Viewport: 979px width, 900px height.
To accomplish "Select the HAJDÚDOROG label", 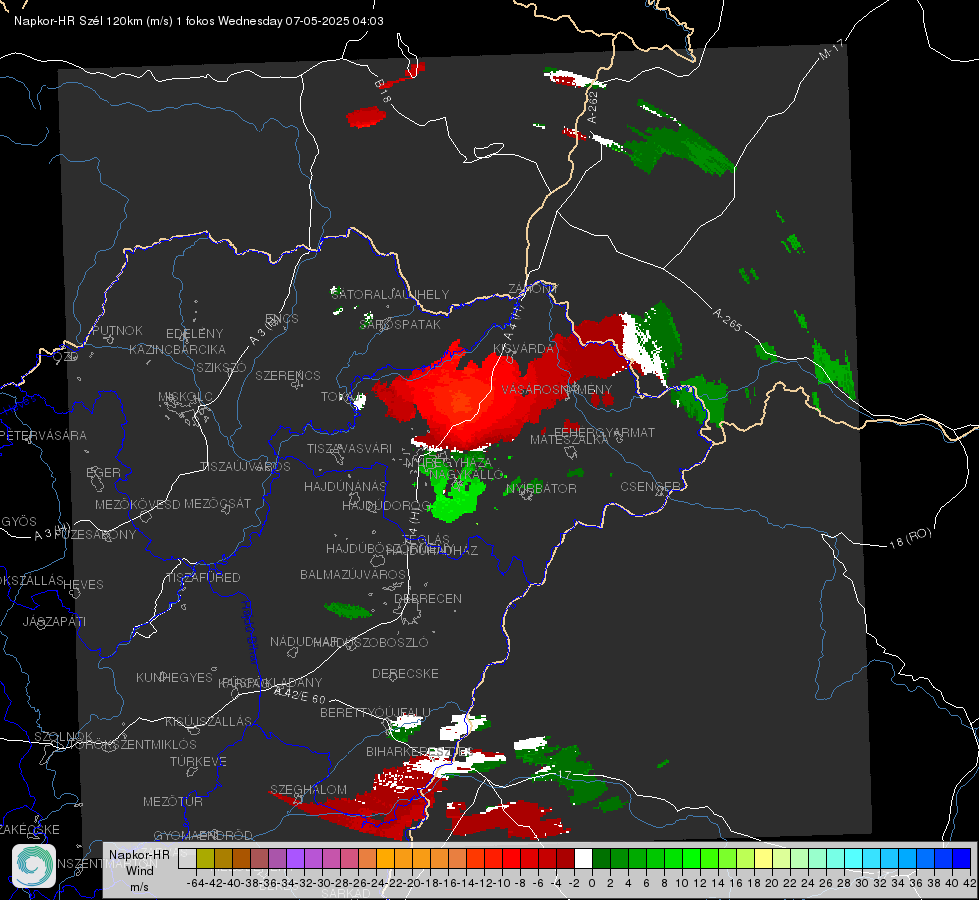I will [385, 505].
